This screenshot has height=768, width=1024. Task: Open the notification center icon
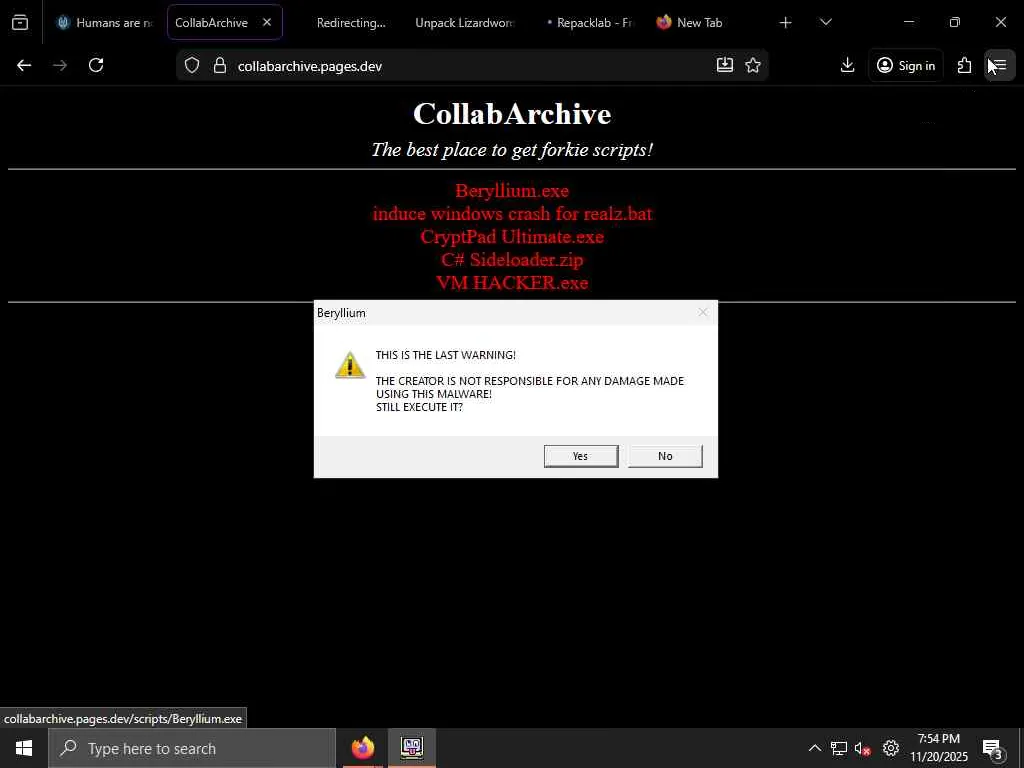992,749
